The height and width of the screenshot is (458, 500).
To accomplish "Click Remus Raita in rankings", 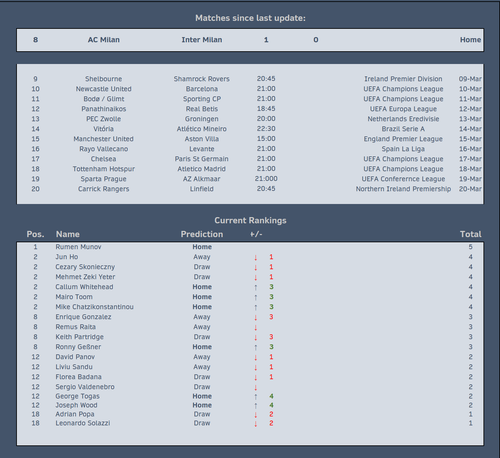I will 76,327.
